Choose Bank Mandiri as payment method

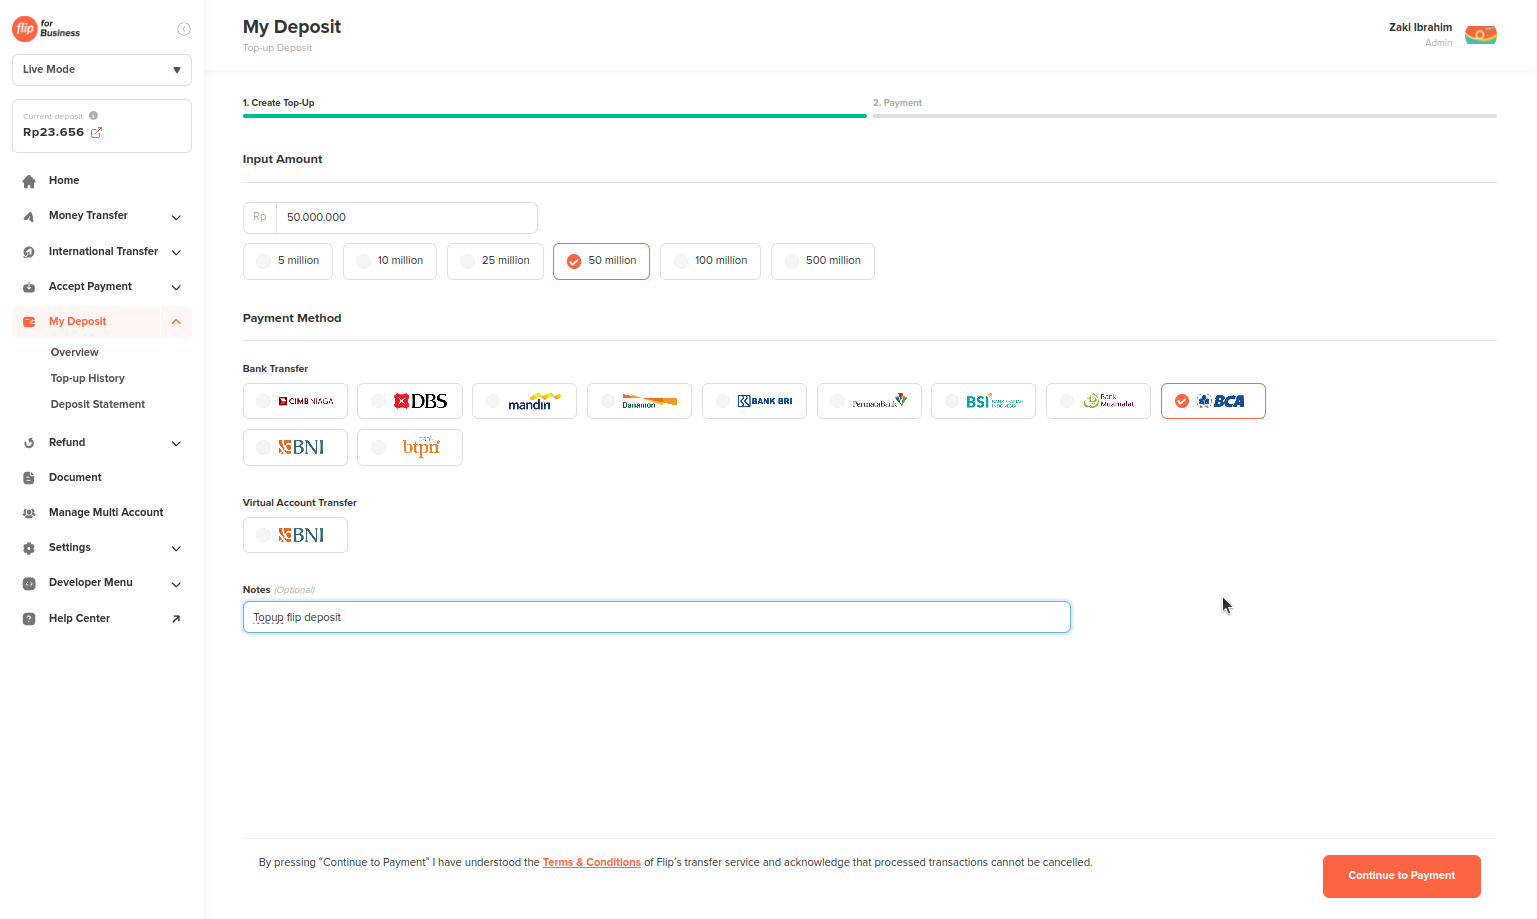tap(524, 400)
